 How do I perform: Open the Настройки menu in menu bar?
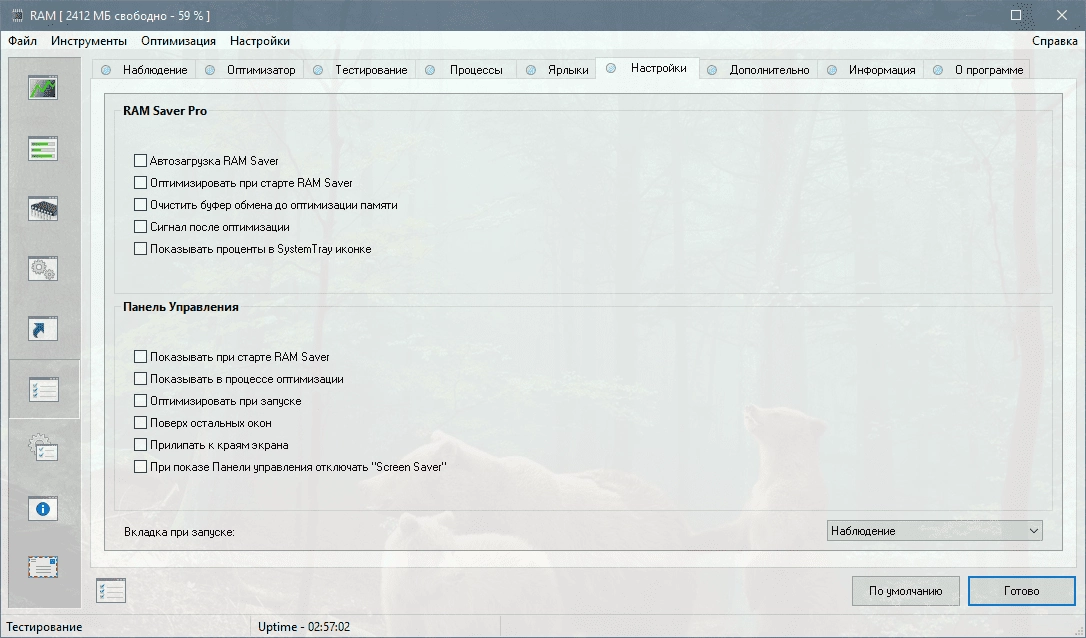[x=260, y=41]
